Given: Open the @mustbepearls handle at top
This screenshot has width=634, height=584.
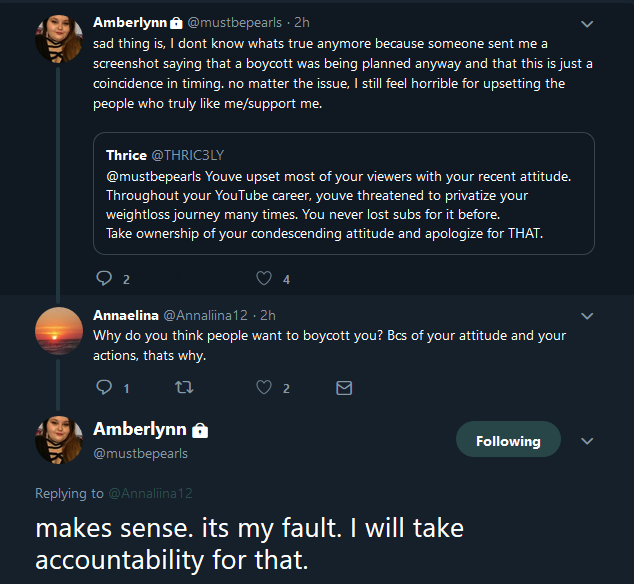Looking at the screenshot, I should pyautogui.click(x=235, y=23).
